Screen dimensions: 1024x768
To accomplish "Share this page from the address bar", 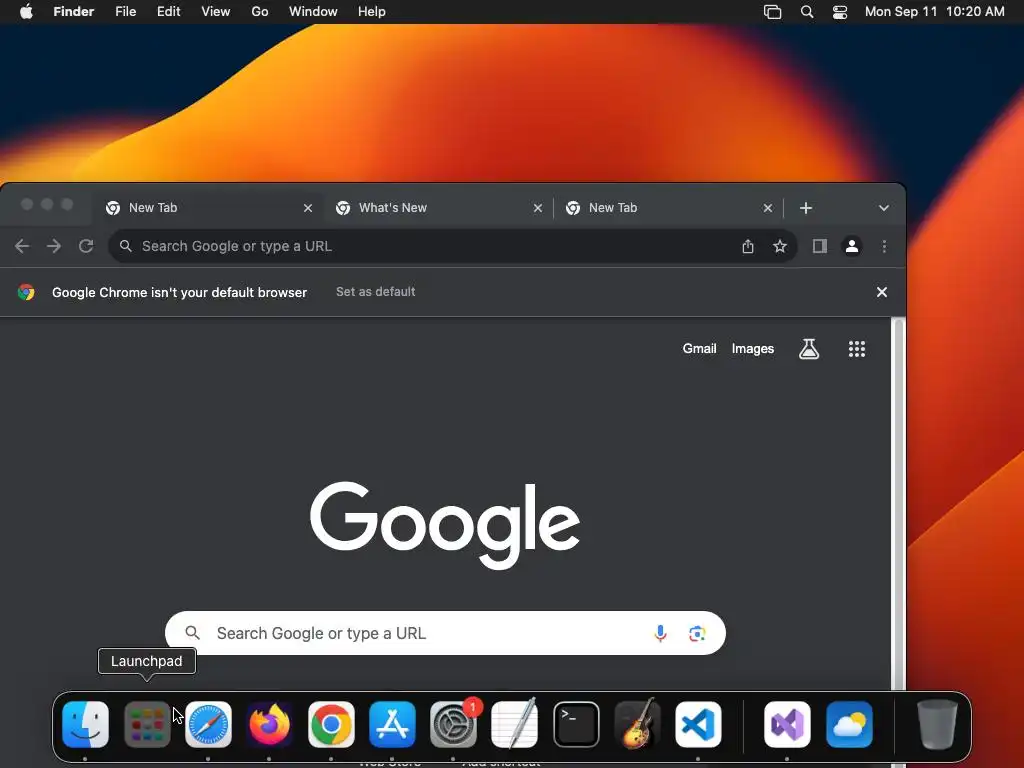I will click(x=748, y=246).
